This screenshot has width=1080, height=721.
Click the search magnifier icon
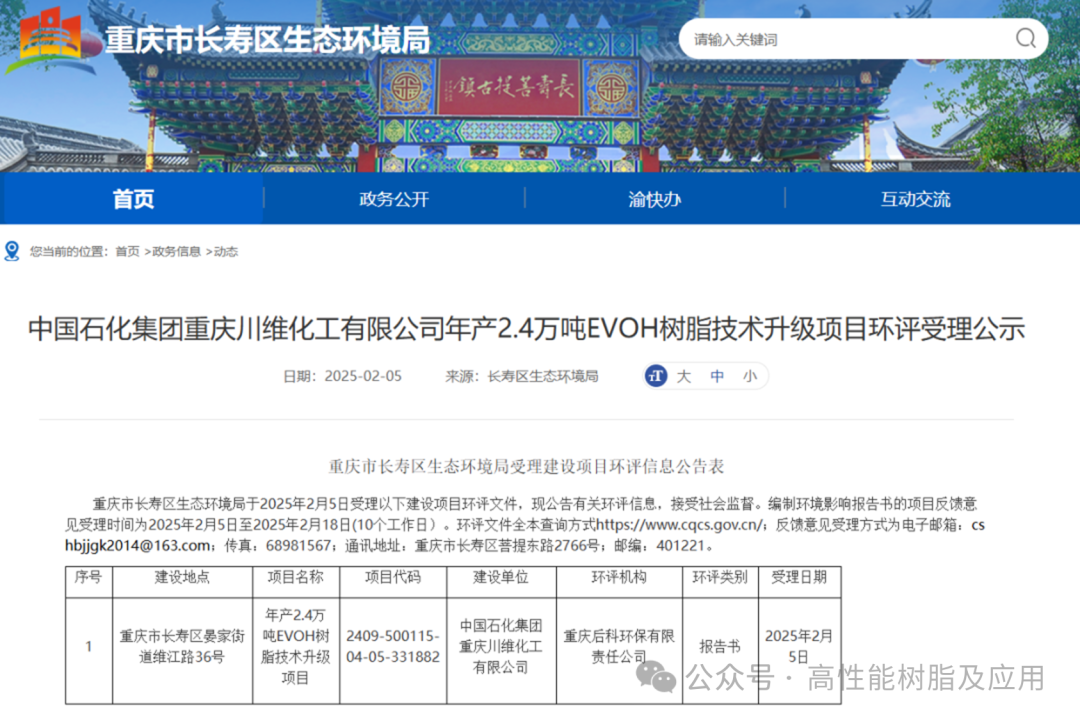(x=1026, y=39)
